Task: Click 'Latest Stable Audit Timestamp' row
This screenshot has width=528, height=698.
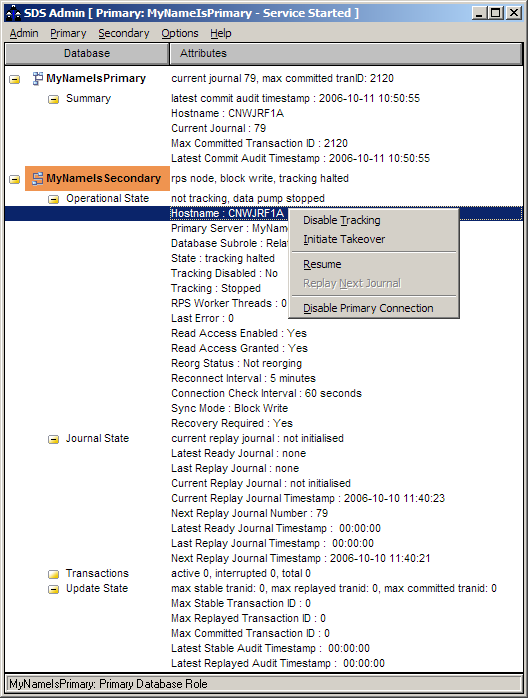Action: click(x=271, y=648)
